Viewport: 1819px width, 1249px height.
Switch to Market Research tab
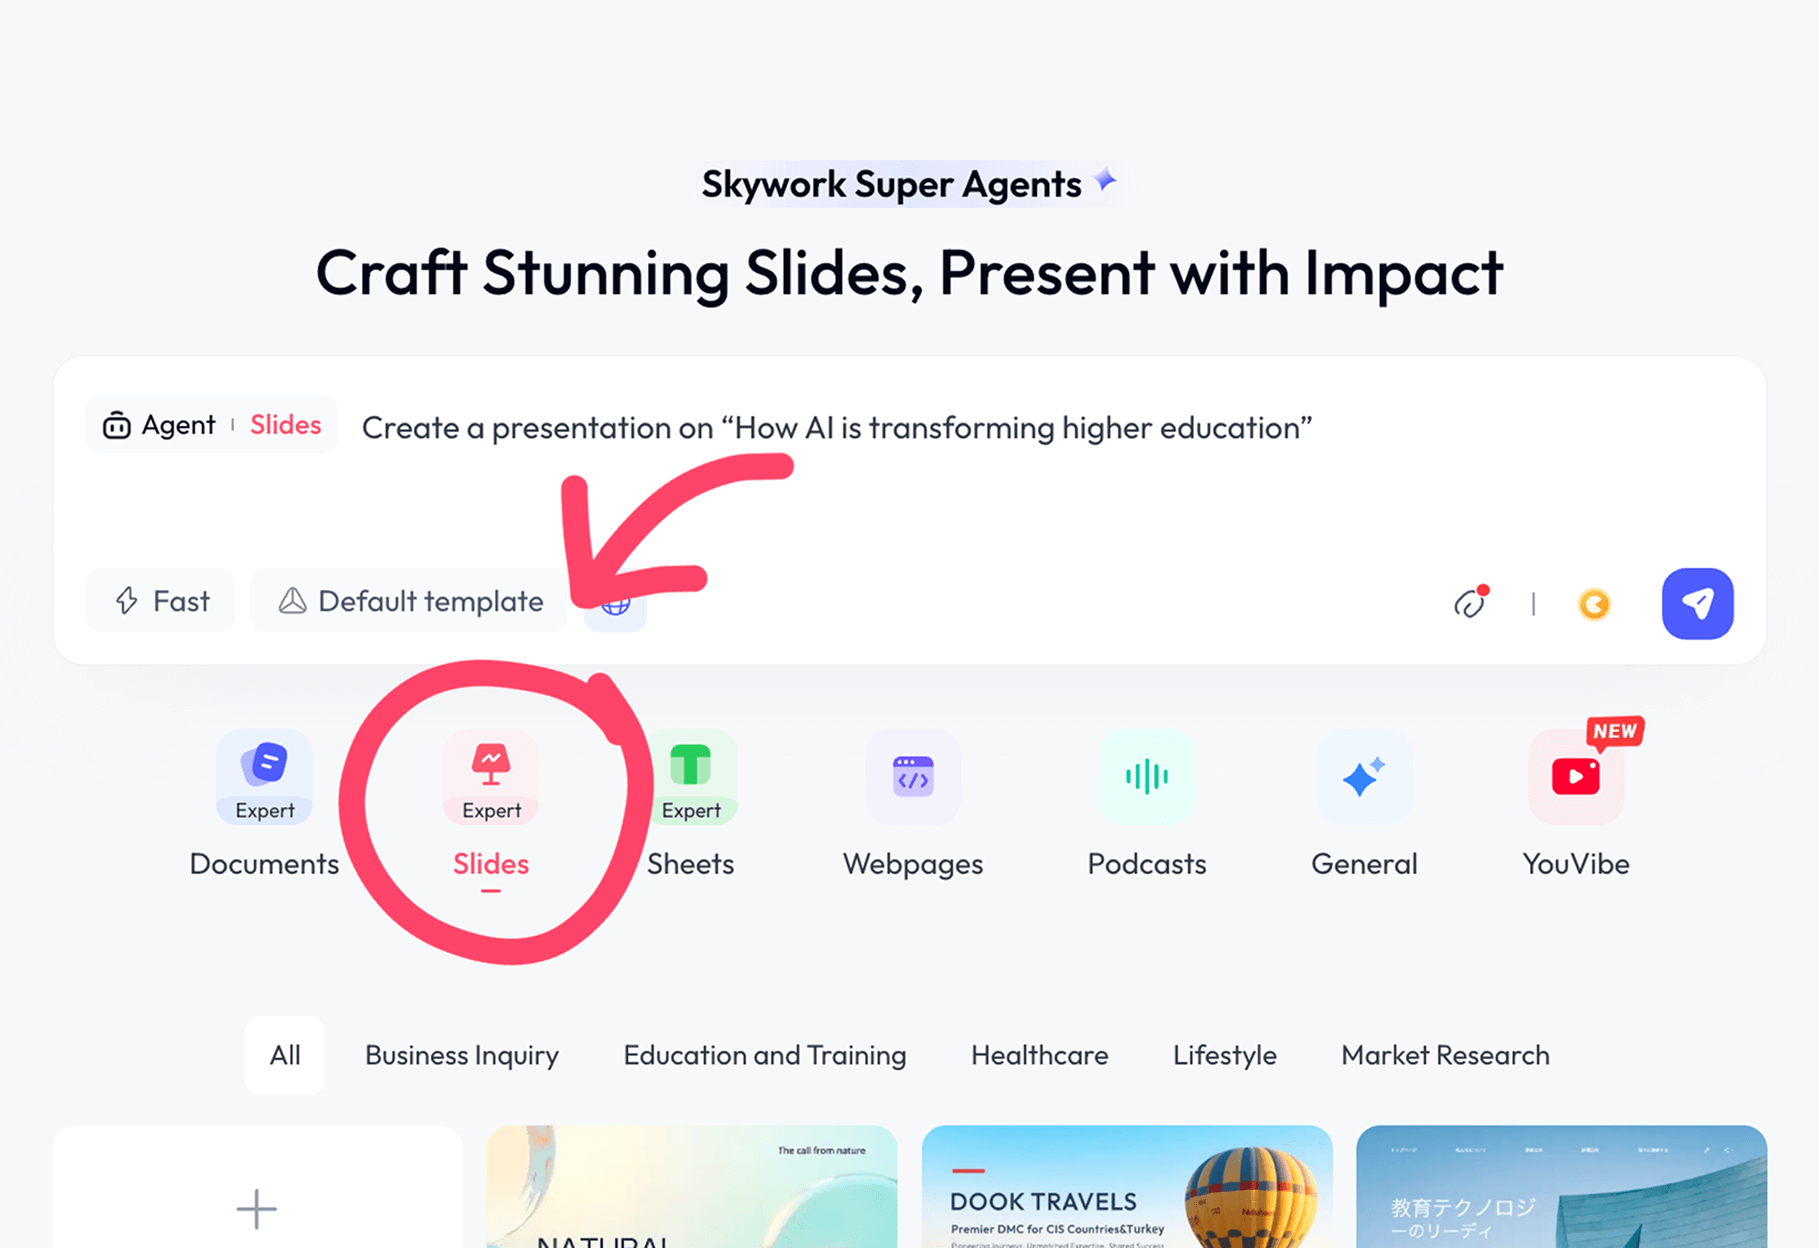pyautogui.click(x=1445, y=1055)
